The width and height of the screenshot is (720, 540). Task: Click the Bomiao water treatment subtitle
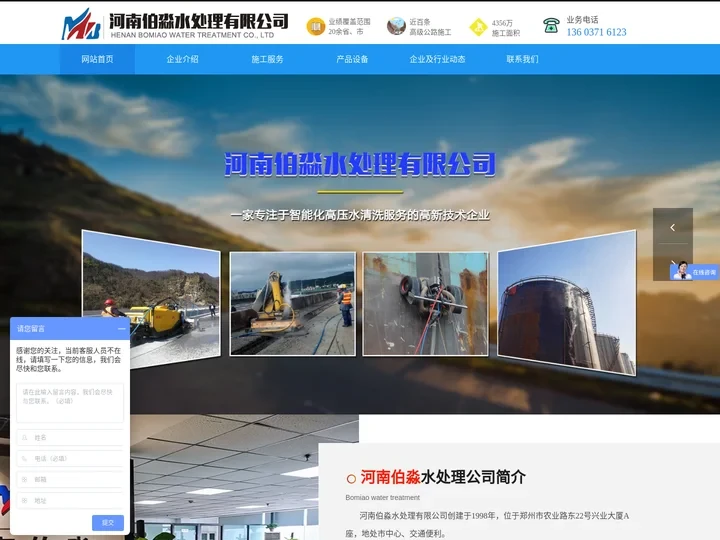382,497
